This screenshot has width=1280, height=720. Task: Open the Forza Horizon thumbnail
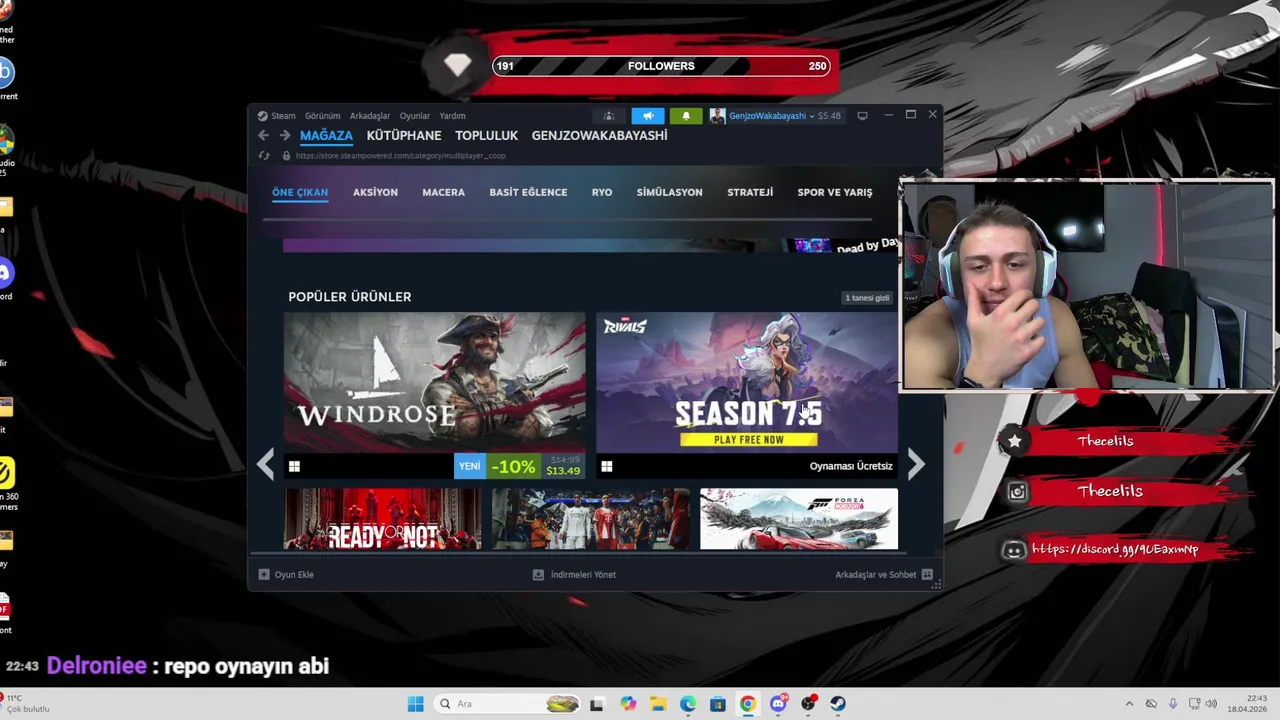799,519
